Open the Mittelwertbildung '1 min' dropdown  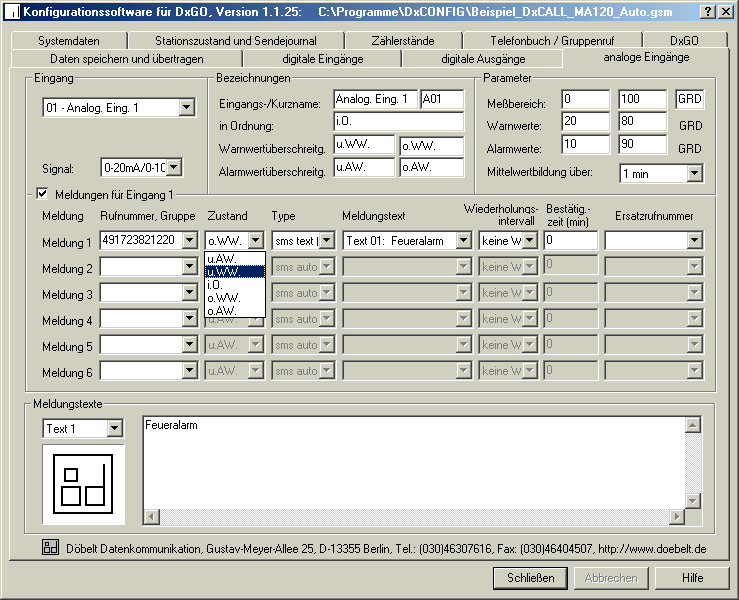[695, 173]
